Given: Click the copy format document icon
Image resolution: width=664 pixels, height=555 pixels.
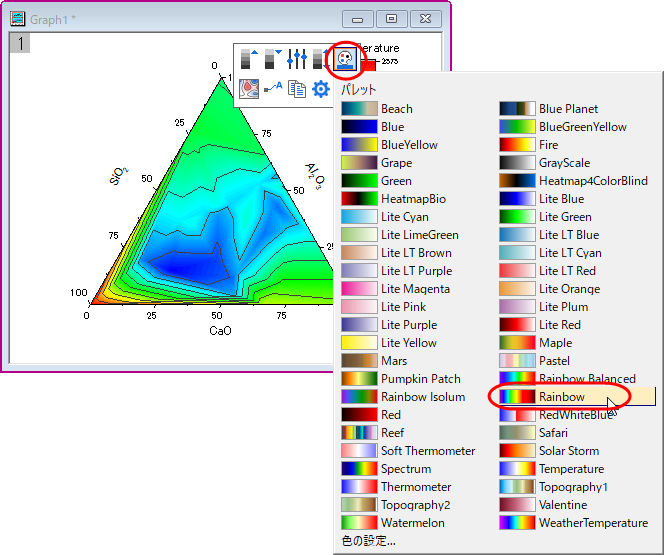Looking at the screenshot, I should point(297,89).
